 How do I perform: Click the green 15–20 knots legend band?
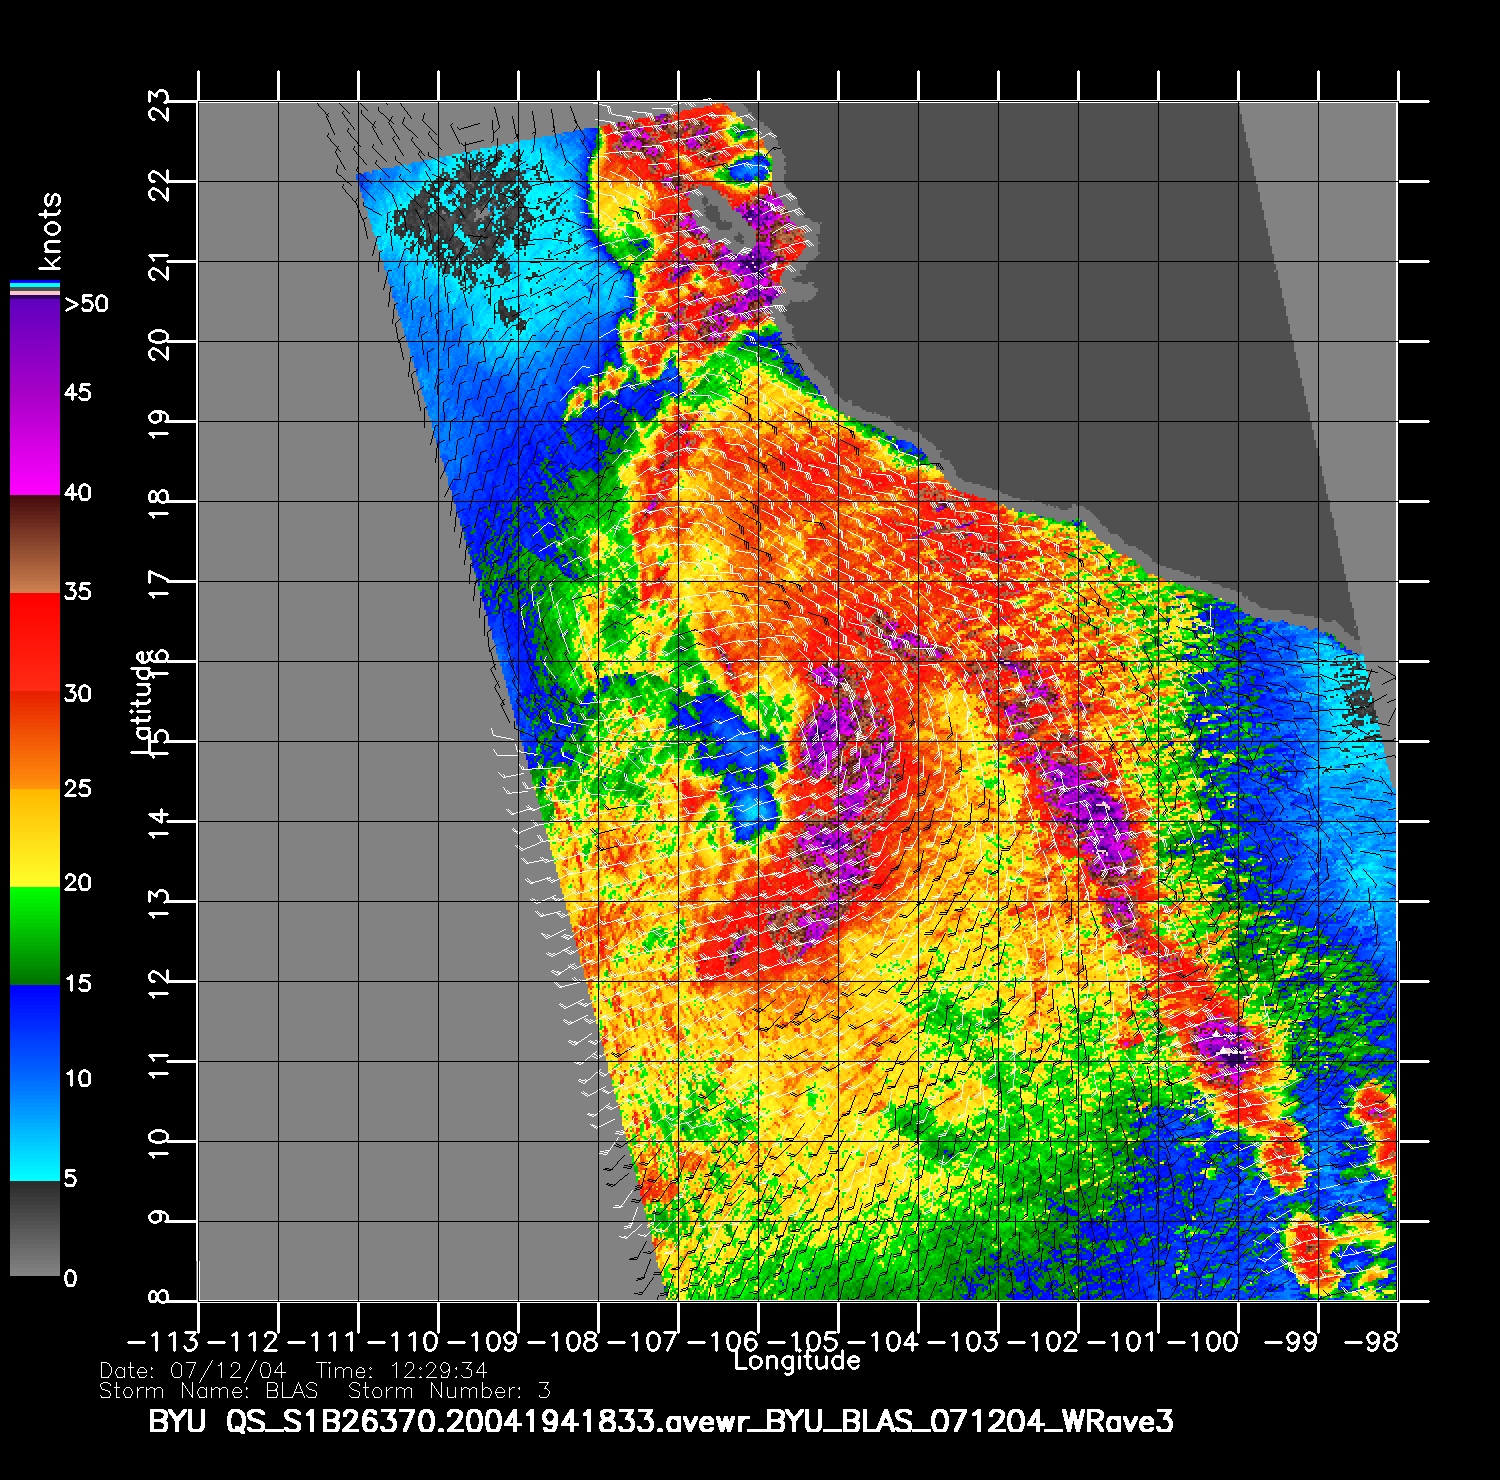[34, 935]
